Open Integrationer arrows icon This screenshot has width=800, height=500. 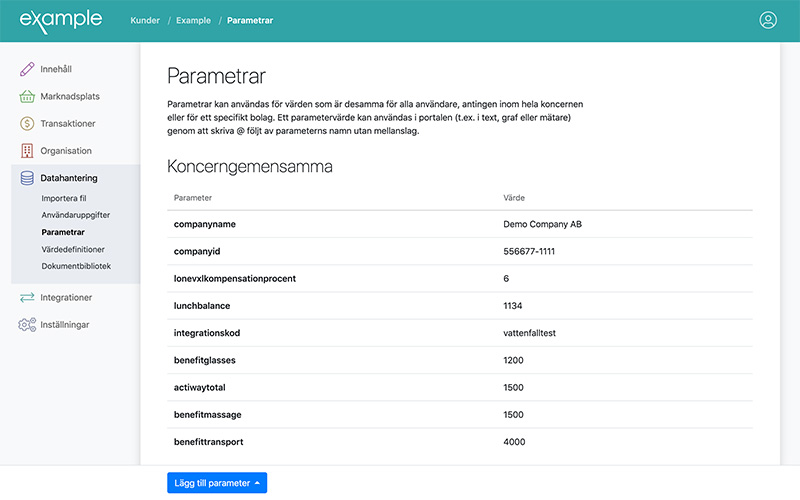coord(27,297)
